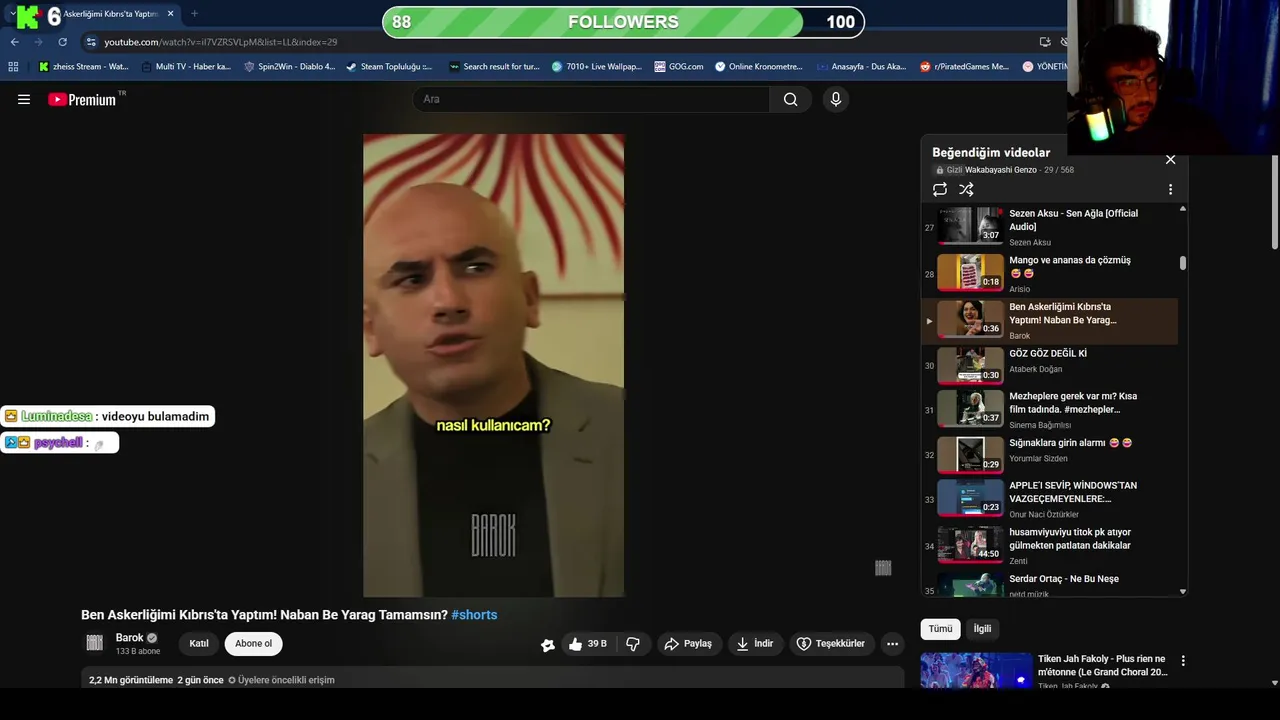Click the playlist scroll-down arrow

[1183, 592]
